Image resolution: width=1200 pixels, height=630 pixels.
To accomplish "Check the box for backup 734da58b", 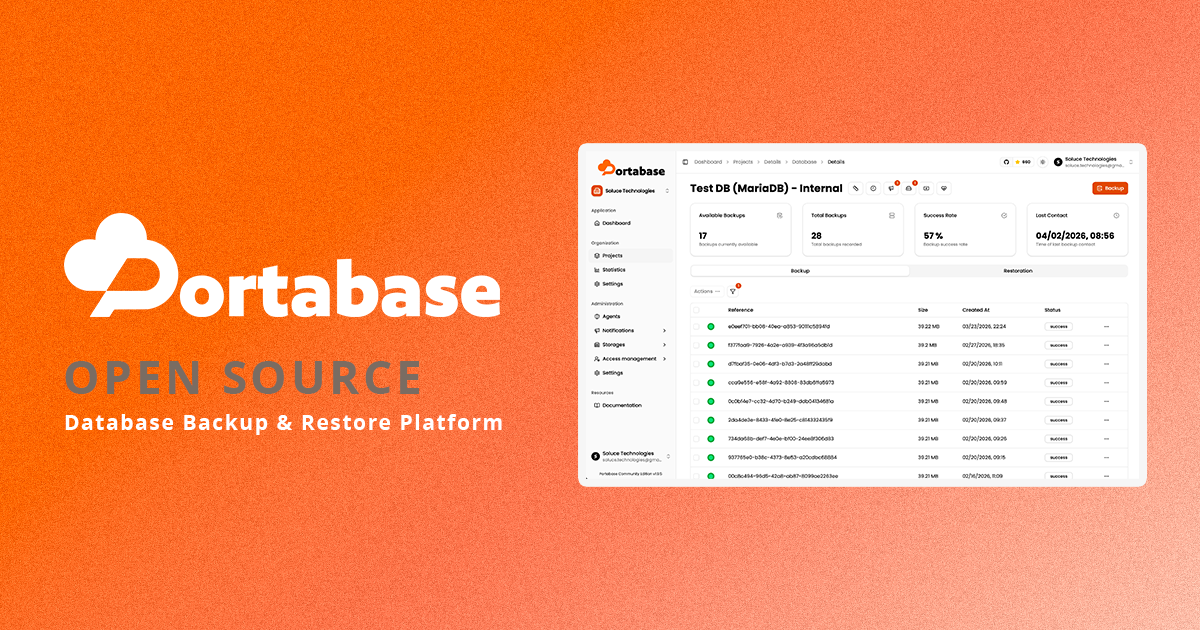I will pos(696,438).
